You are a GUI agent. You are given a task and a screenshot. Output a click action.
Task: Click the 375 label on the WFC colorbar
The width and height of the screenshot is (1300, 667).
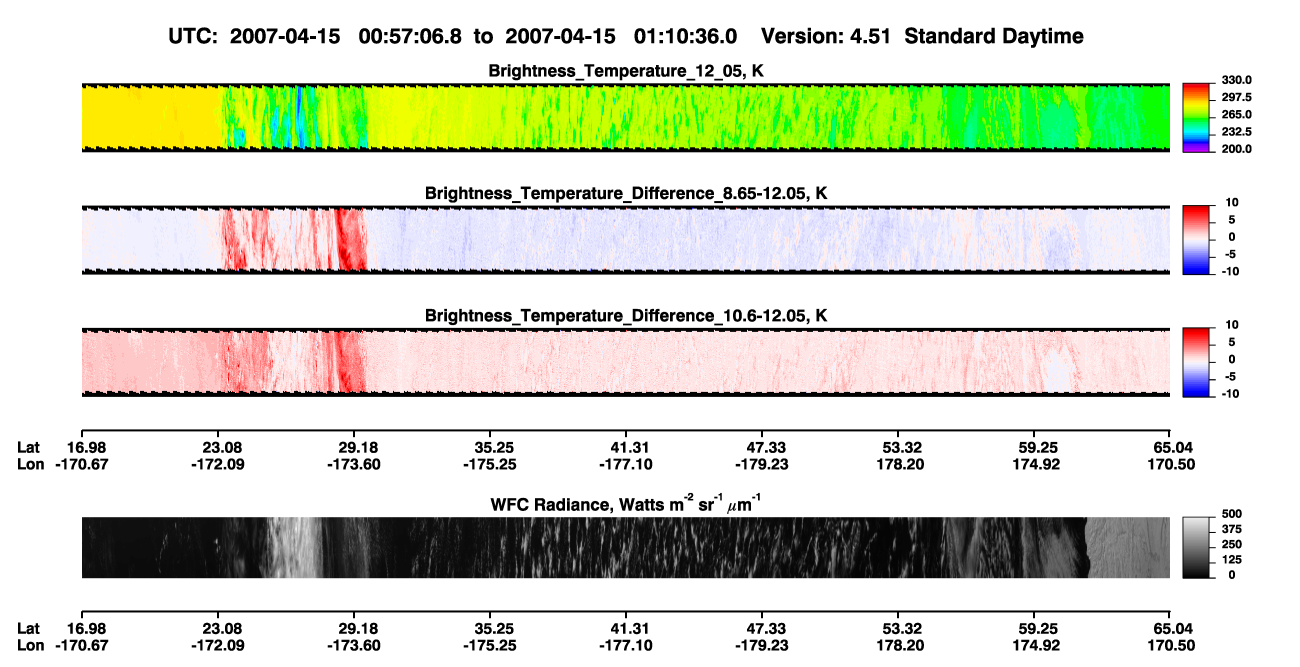pos(1232,528)
